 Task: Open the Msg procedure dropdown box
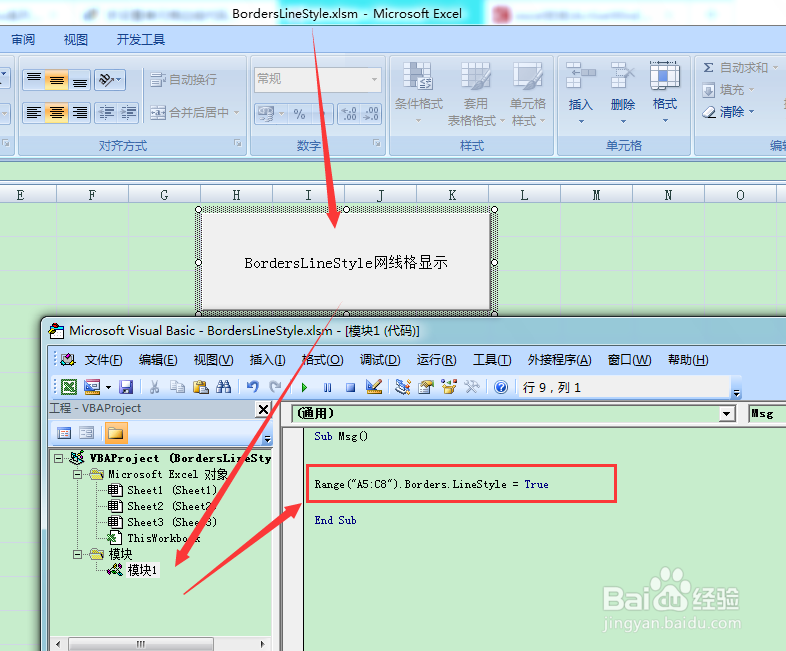point(767,413)
